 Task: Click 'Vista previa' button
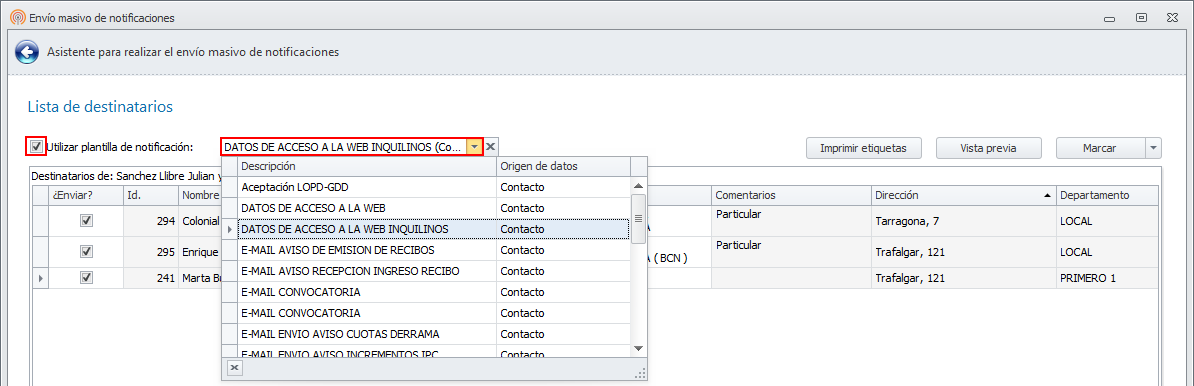click(988, 148)
